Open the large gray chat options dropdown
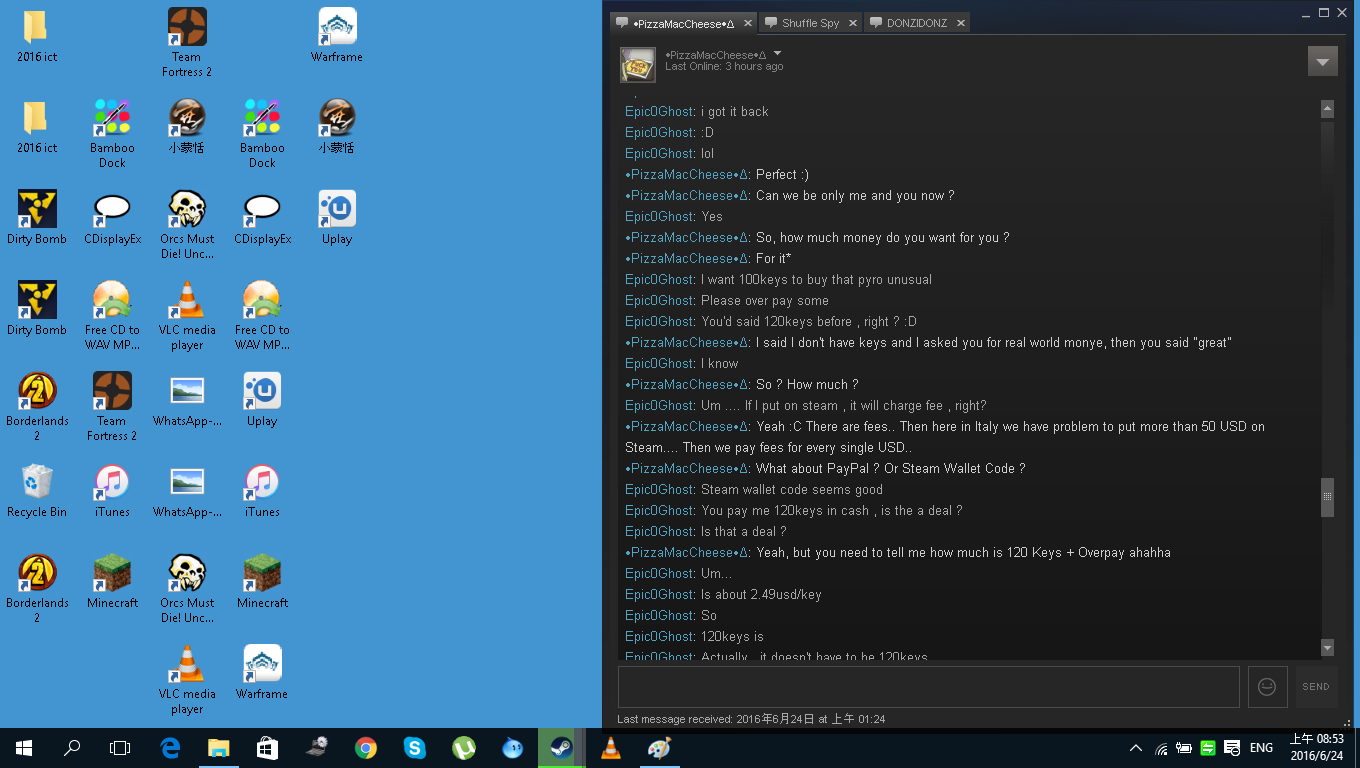This screenshot has height=768, width=1360. pyautogui.click(x=1322, y=61)
